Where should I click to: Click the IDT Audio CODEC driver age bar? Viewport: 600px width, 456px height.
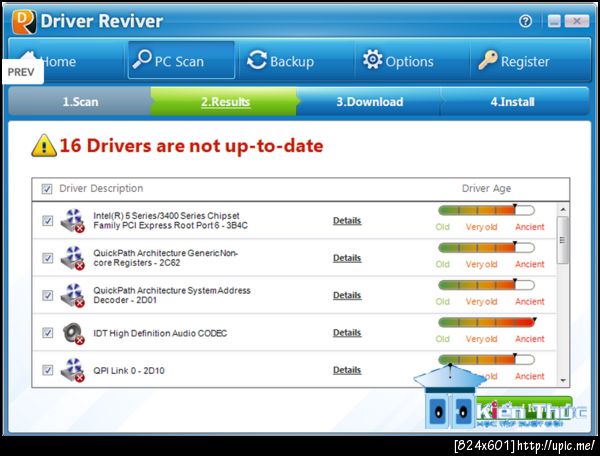tap(486, 322)
